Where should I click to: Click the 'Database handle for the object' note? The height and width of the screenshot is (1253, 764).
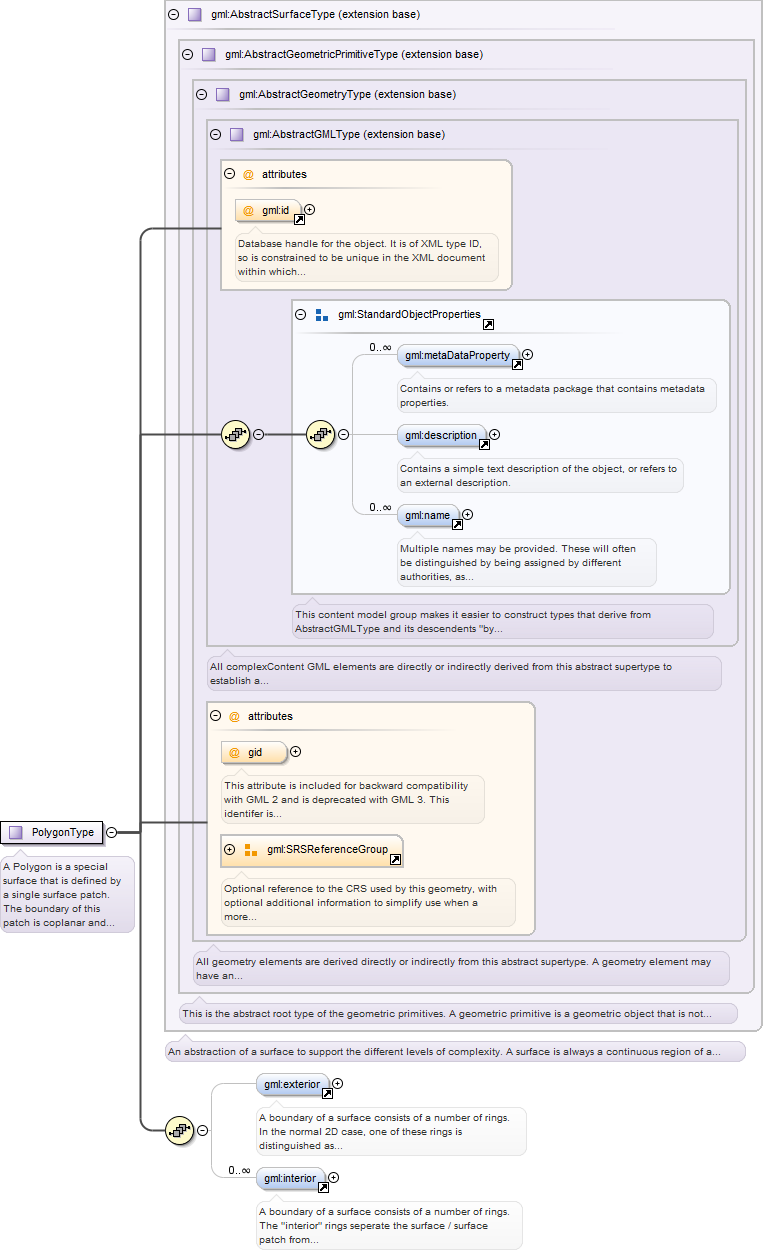coord(365,257)
